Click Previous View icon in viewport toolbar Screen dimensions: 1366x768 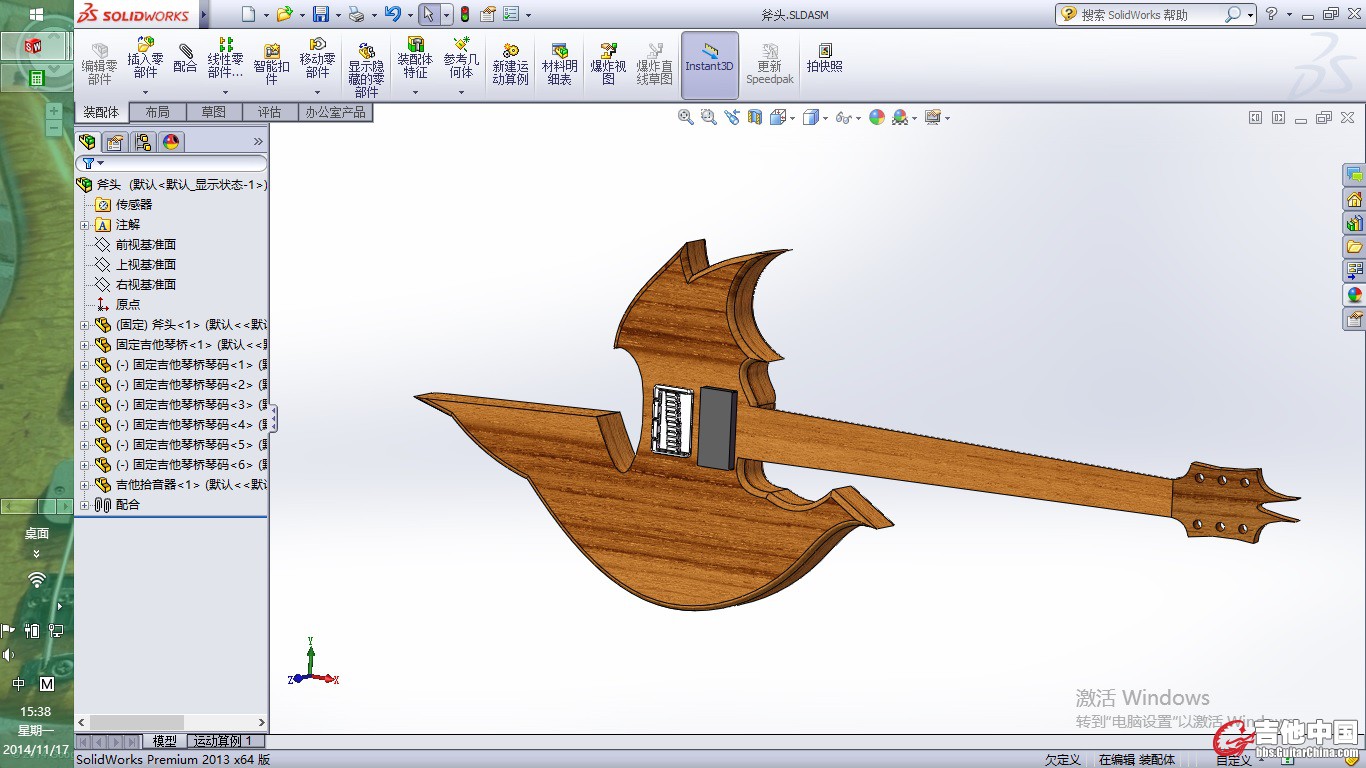[732, 117]
